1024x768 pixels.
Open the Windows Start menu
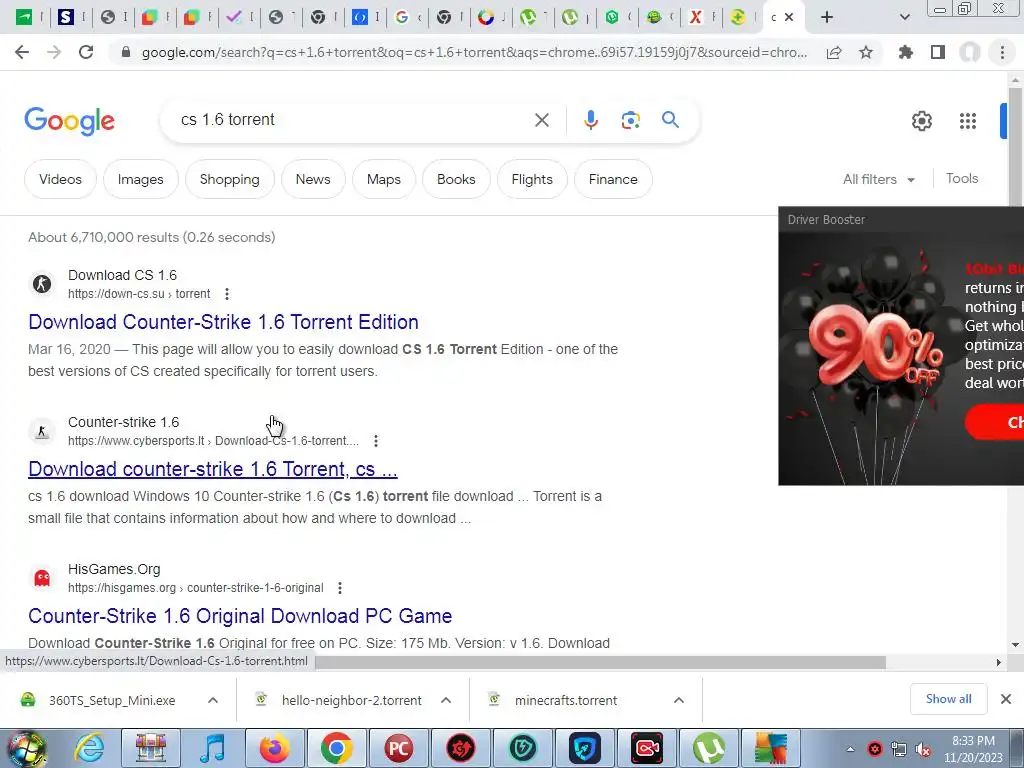pyautogui.click(x=26, y=748)
